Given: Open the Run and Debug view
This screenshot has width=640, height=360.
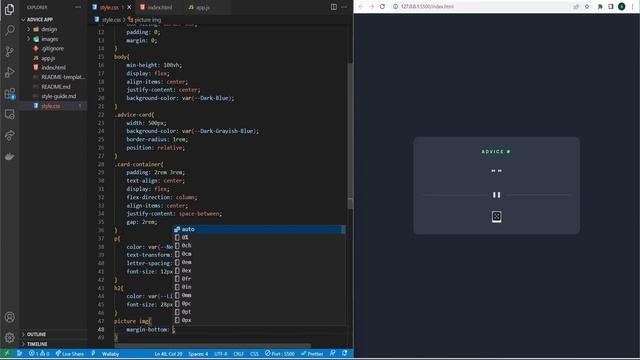Looking at the screenshot, I should pos(9,72).
